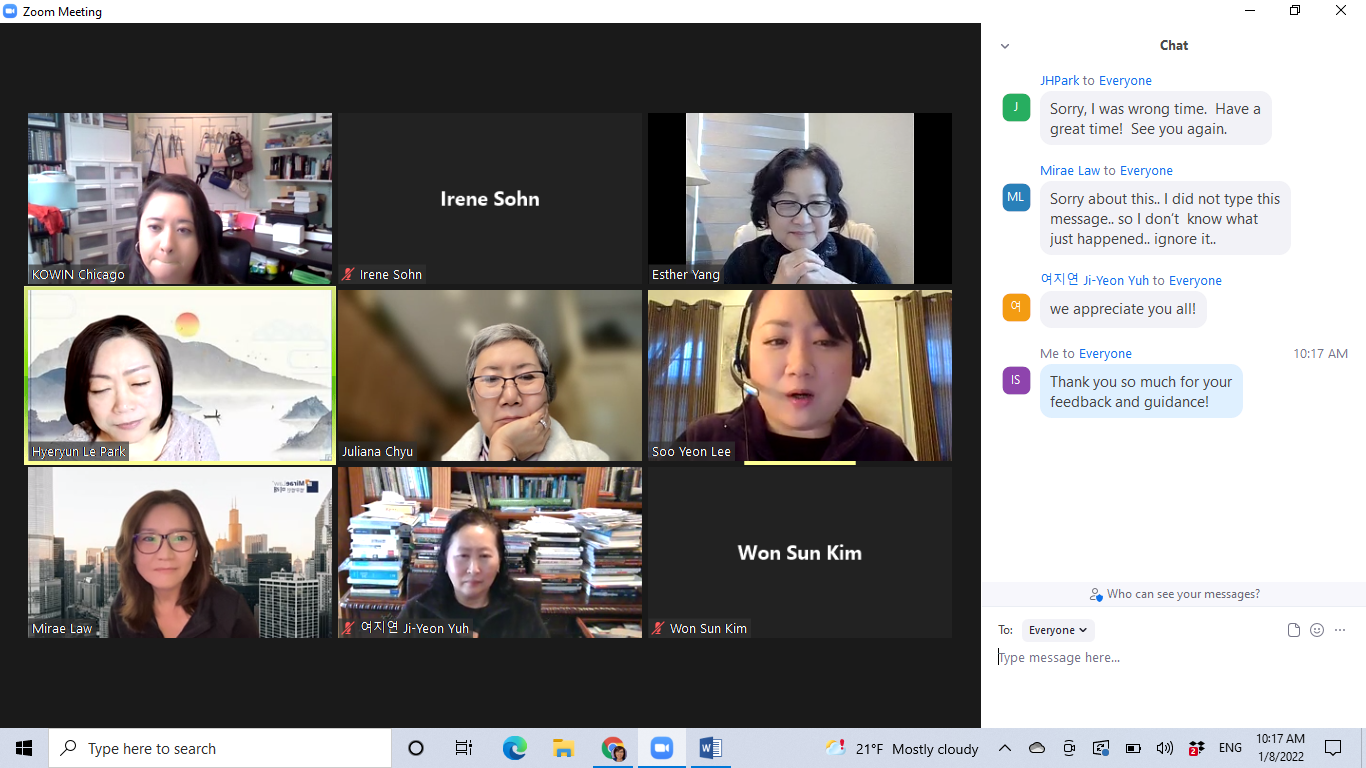
Task: Click the volume speaker tray icon
Action: [1164, 748]
